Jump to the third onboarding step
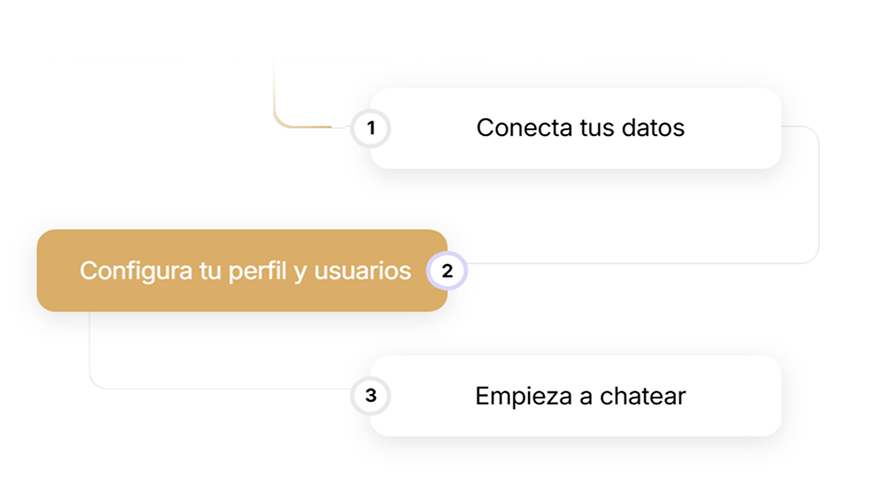 (580, 395)
